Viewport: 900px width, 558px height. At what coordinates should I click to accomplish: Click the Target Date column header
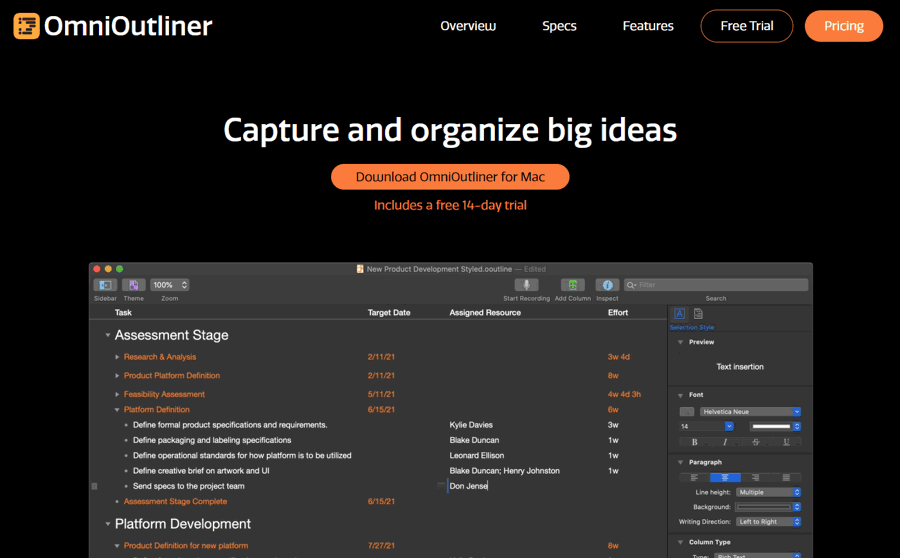click(389, 312)
